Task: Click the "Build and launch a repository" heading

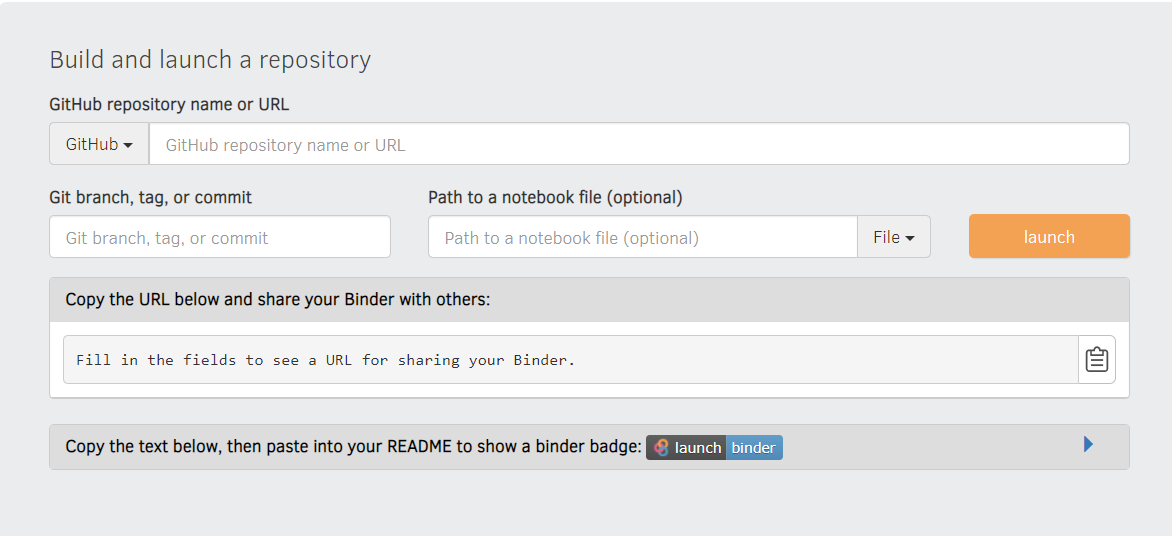Action: pos(210,60)
